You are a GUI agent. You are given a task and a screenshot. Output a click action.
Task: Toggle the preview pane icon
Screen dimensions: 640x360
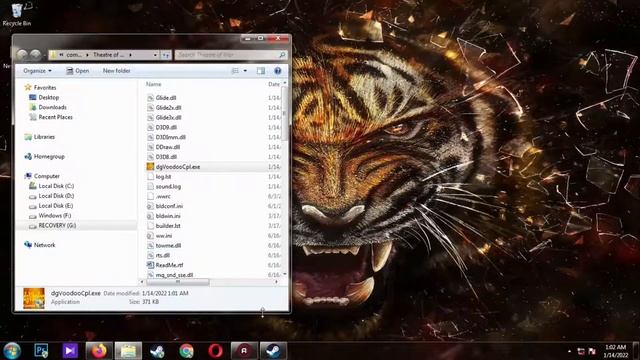(x=260, y=71)
